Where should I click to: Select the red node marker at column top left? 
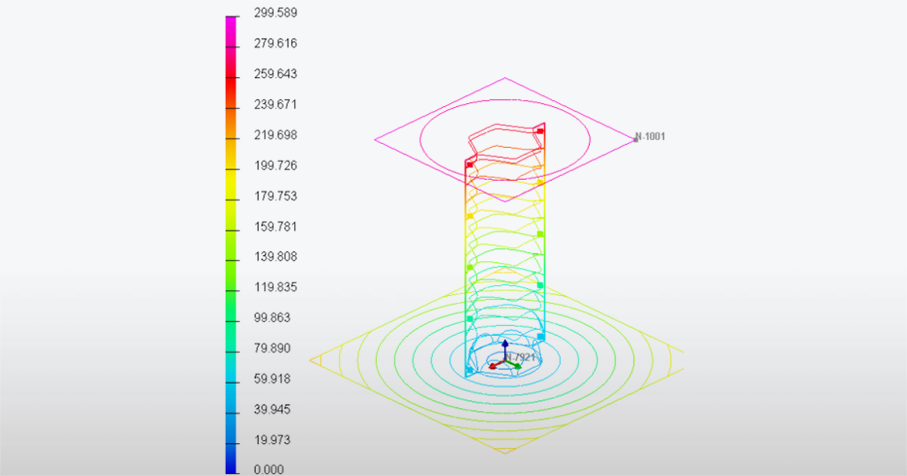pyautogui.click(x=469, y=164)
